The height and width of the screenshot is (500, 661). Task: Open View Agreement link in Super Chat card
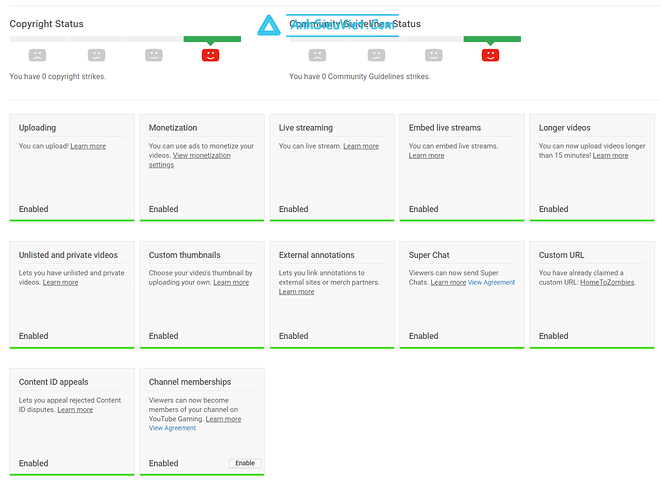point(492,282)
